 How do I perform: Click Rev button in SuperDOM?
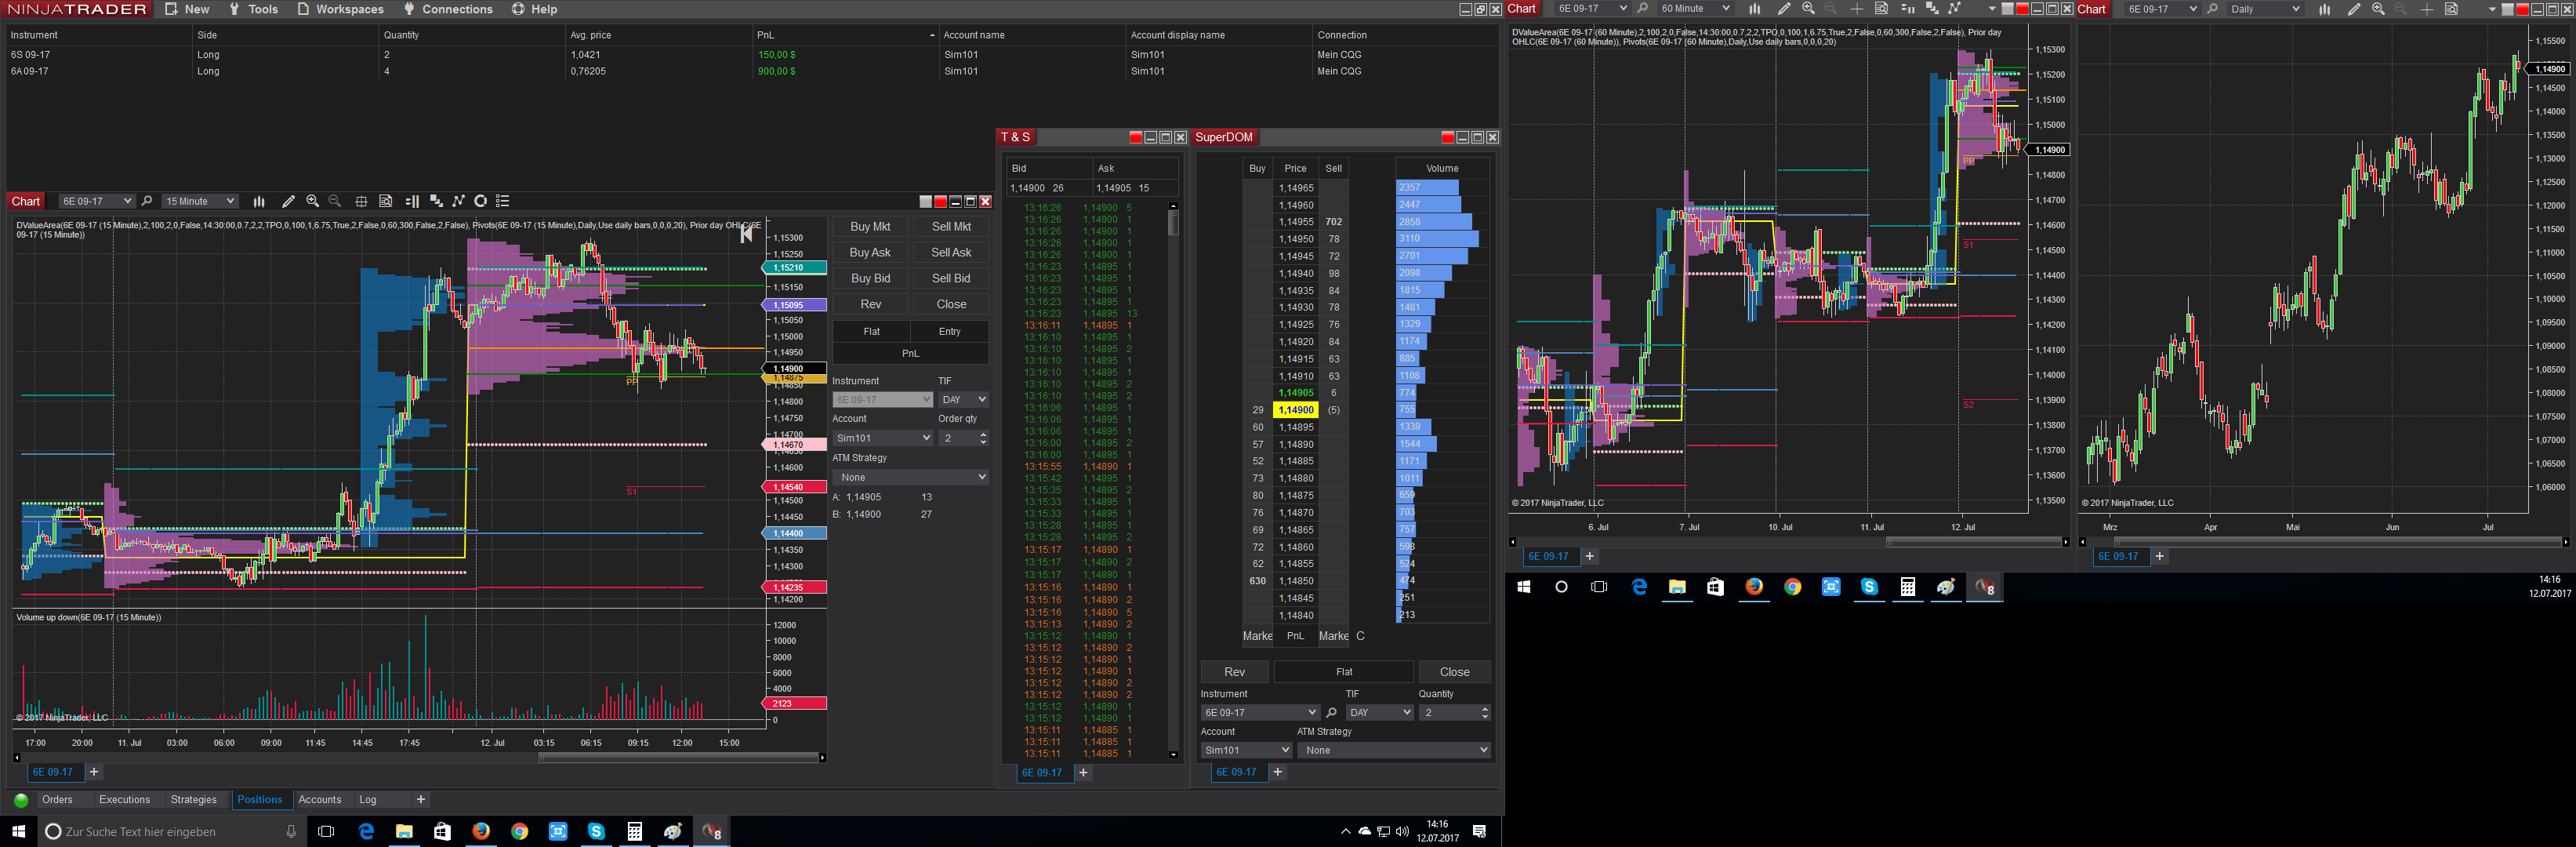point(1235,672)
